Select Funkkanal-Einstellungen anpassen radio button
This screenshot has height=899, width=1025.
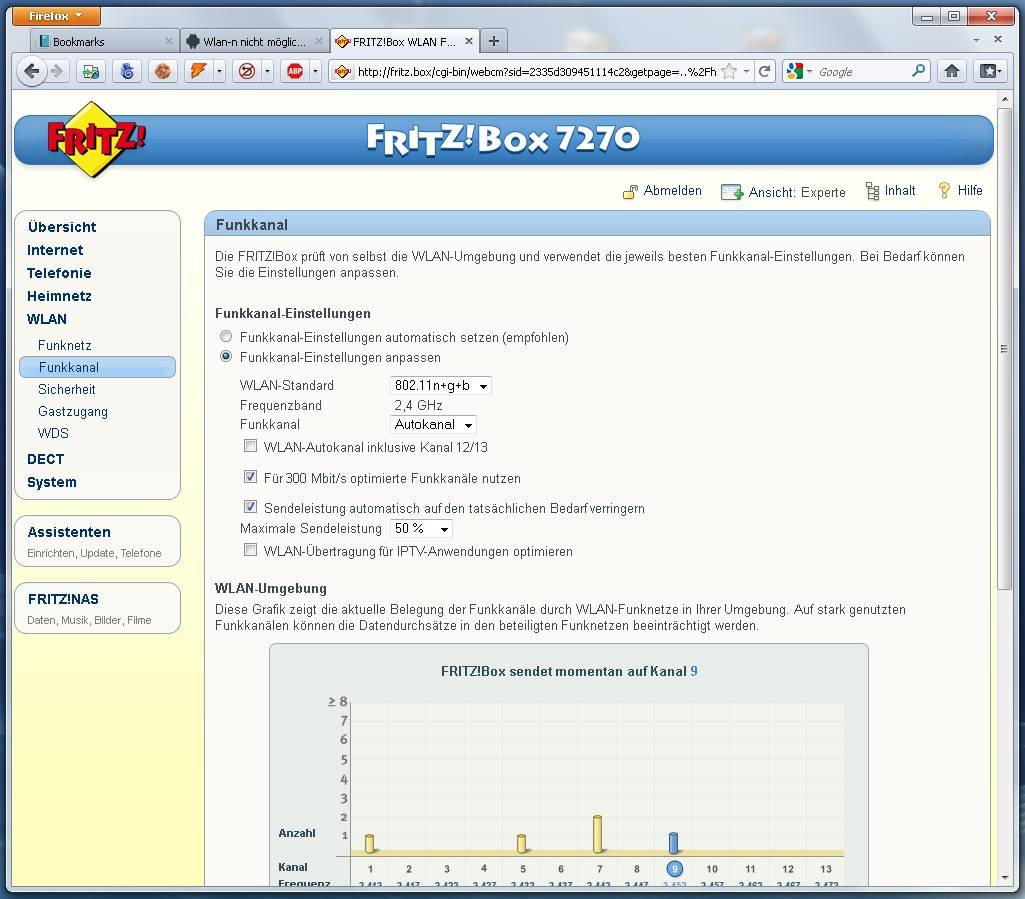pyautogui.click(x=226, y=356)
